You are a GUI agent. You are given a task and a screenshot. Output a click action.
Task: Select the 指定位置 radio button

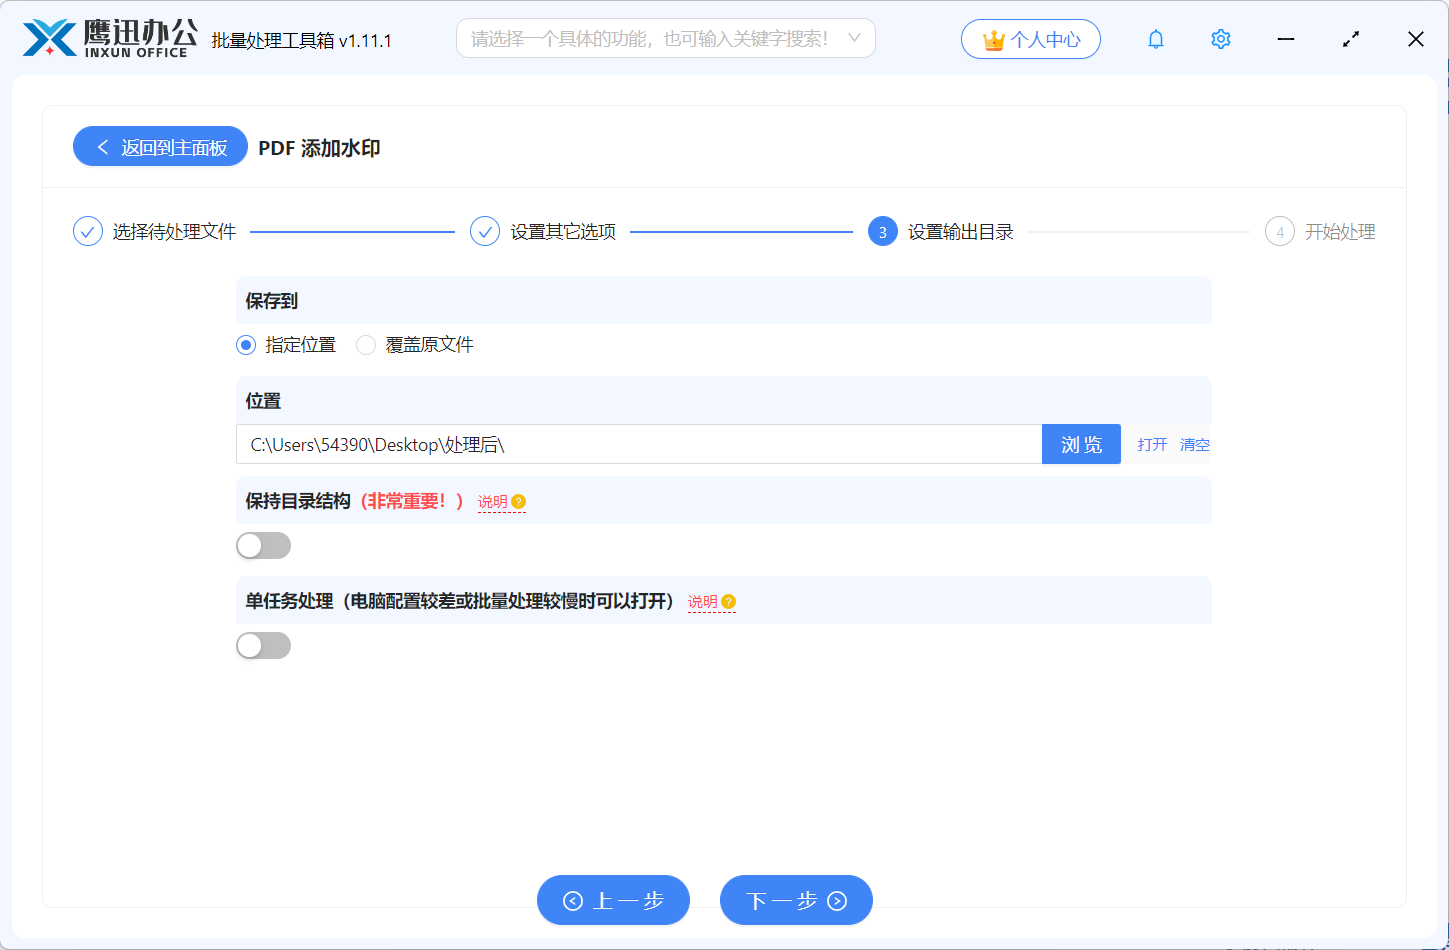coord(245,344)
